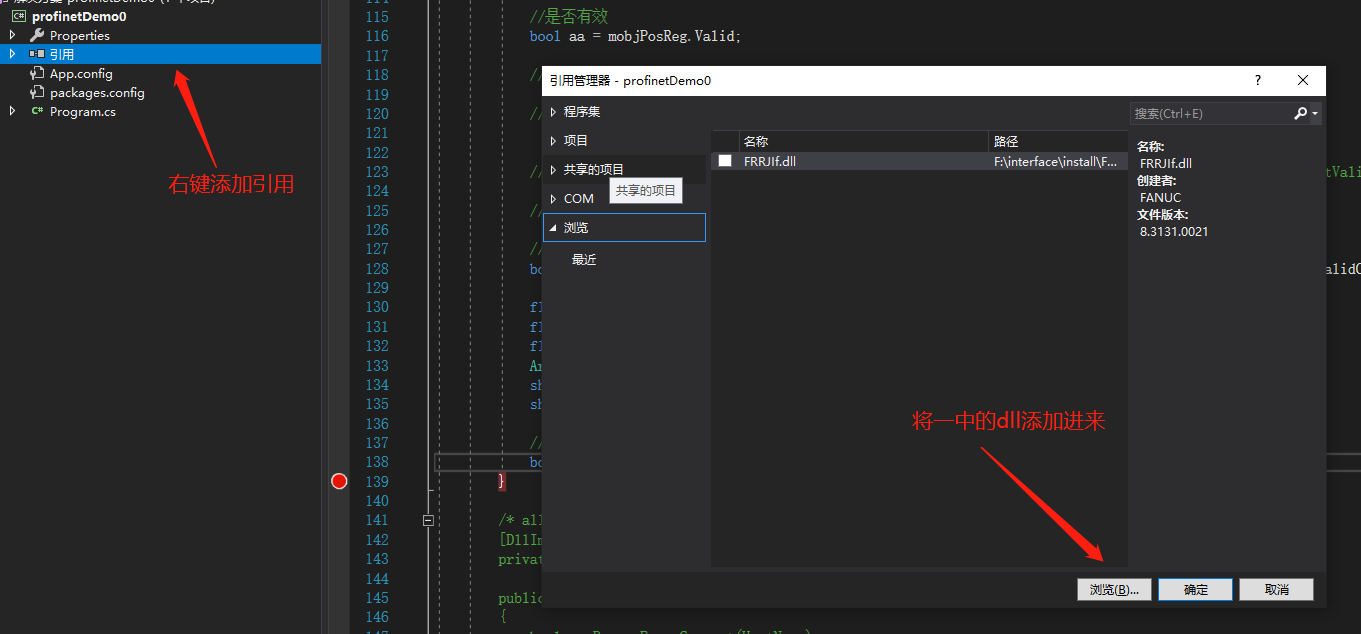Screen dimensions: 1361x634
Task: Sort by the 名称 column header
Action: tap(864, 142)
